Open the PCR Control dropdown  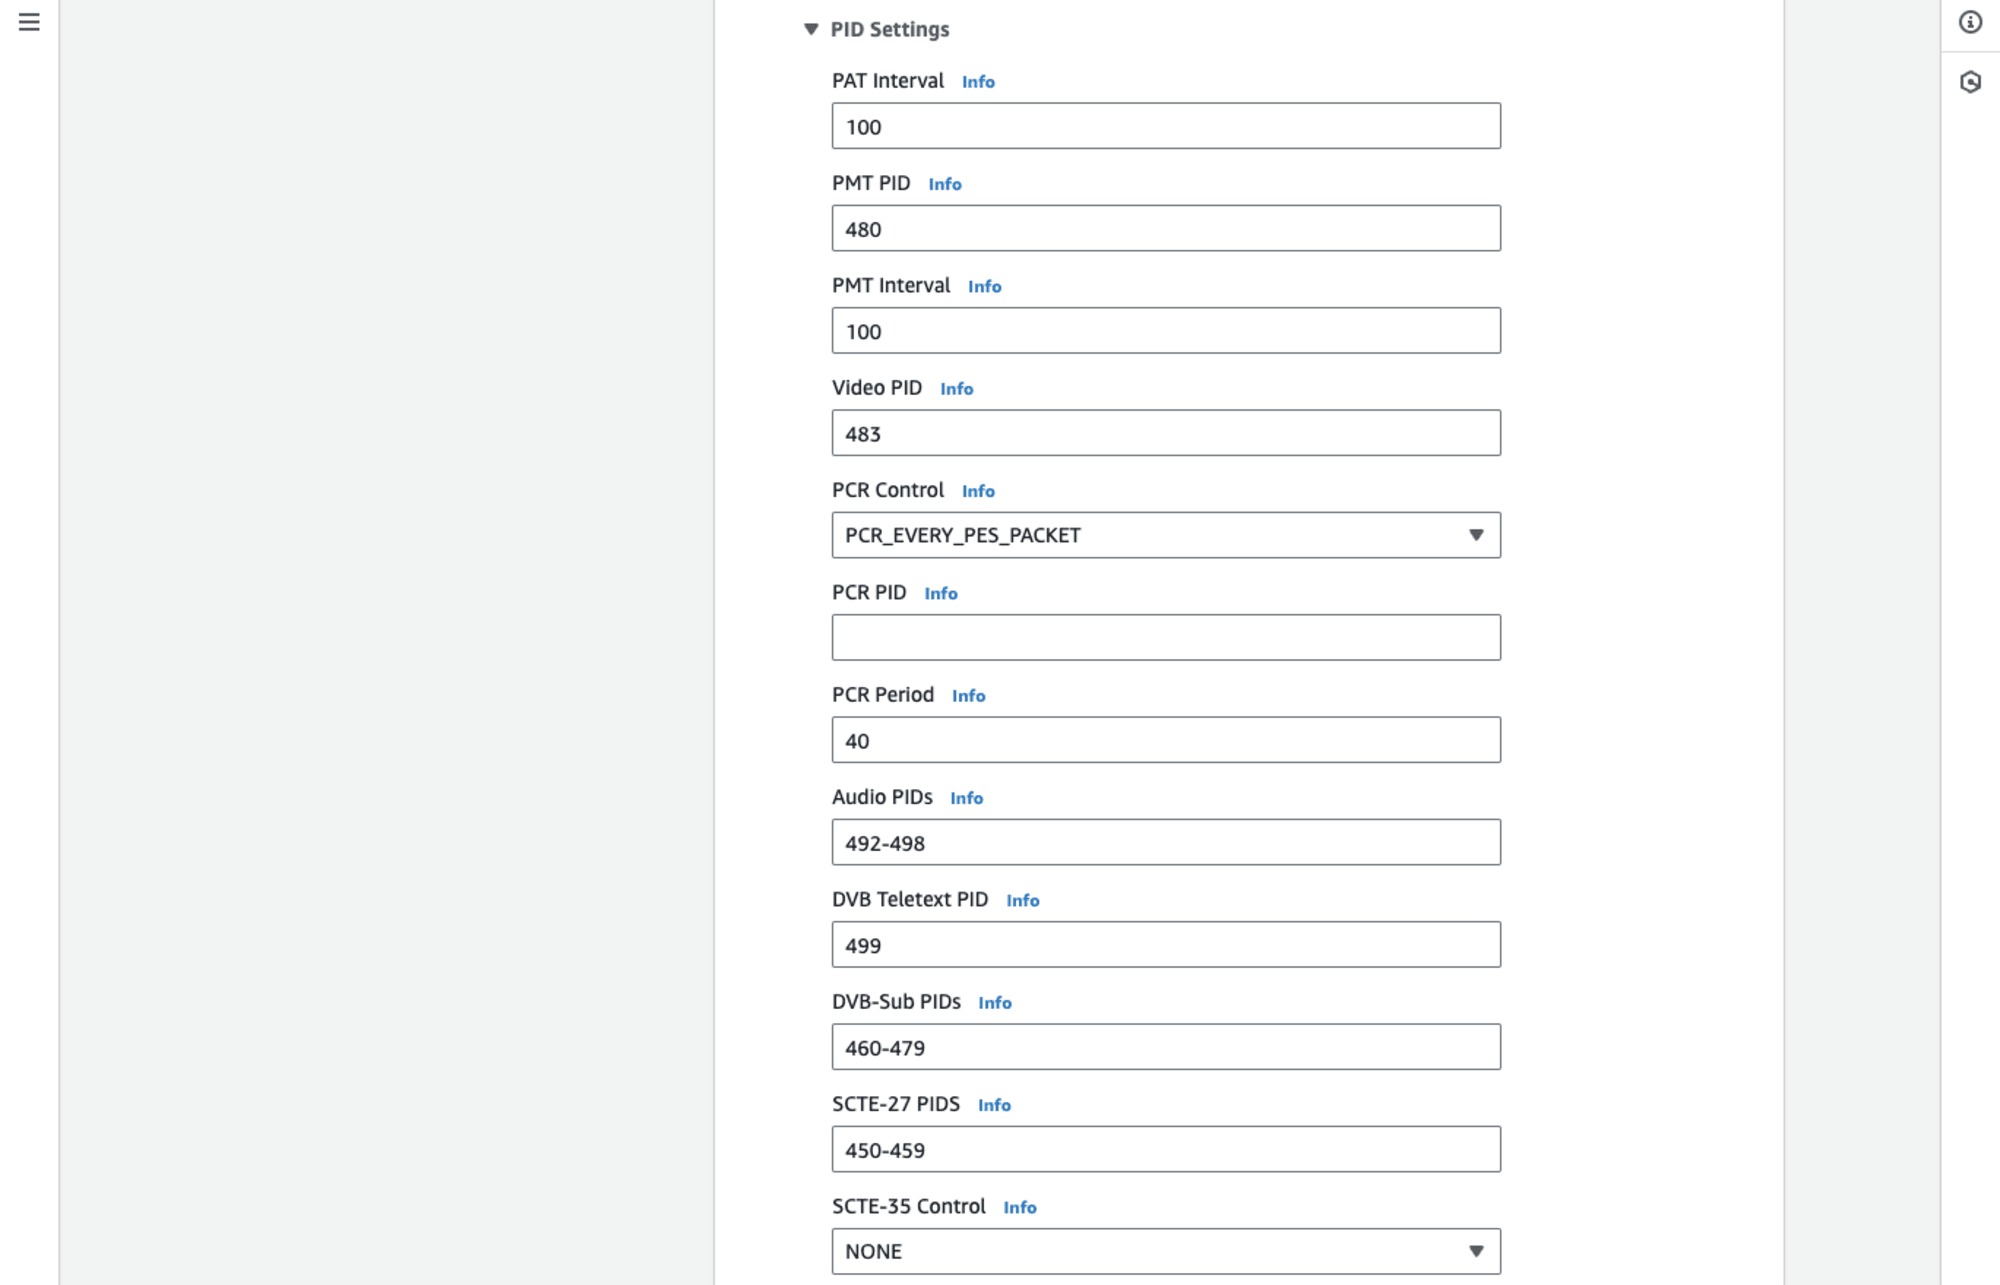1166,535
